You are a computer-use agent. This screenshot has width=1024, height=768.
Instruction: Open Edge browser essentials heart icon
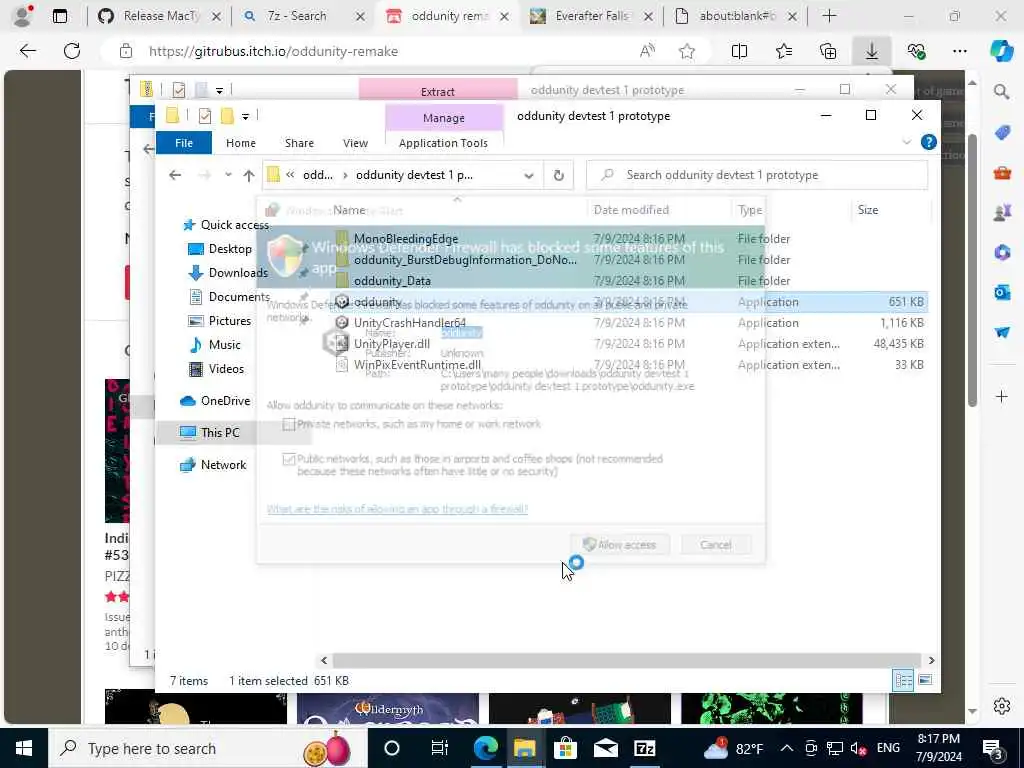916,51
